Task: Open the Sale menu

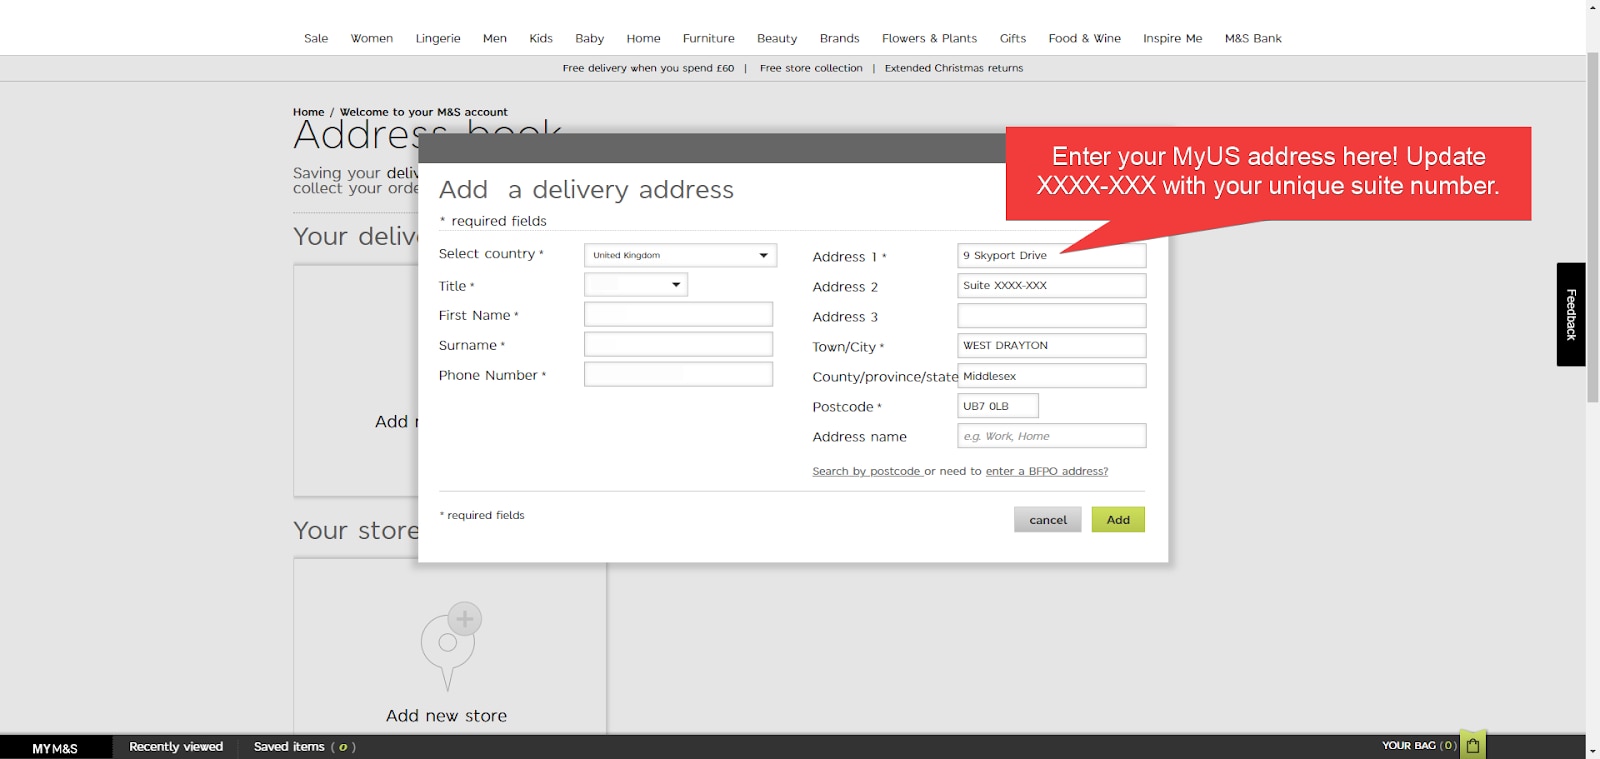Action: [x=316, y=38]
